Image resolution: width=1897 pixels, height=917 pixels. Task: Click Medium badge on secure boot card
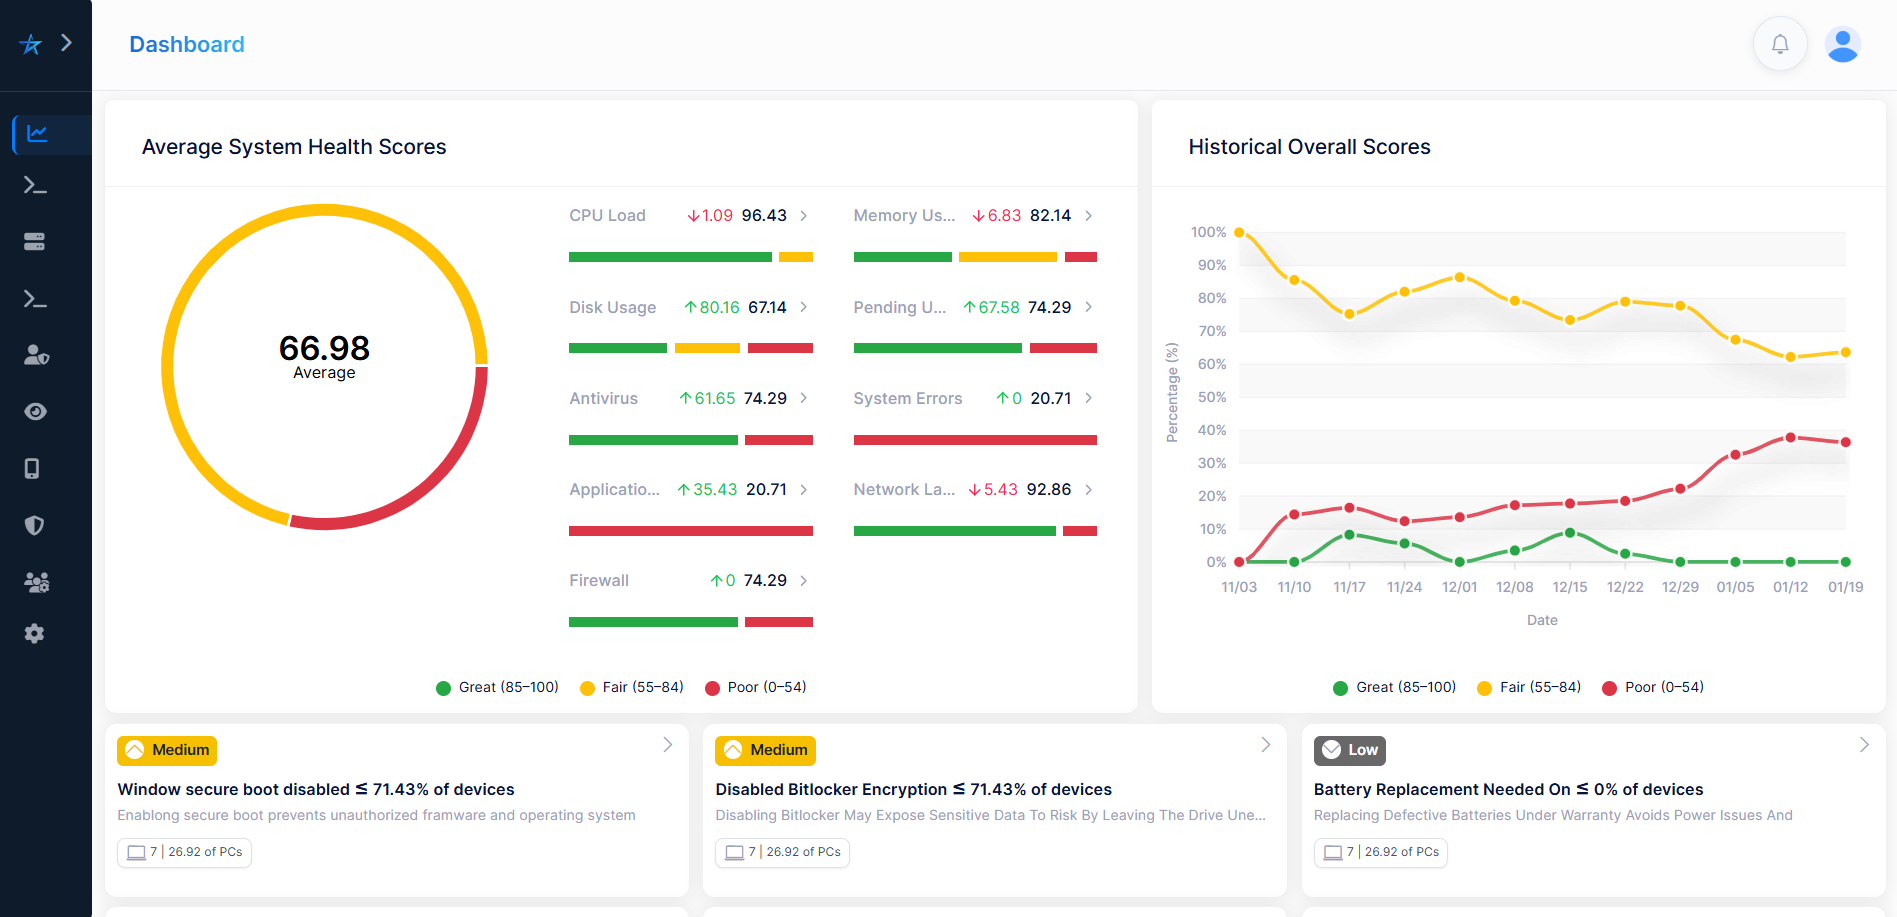click(167, 750)
